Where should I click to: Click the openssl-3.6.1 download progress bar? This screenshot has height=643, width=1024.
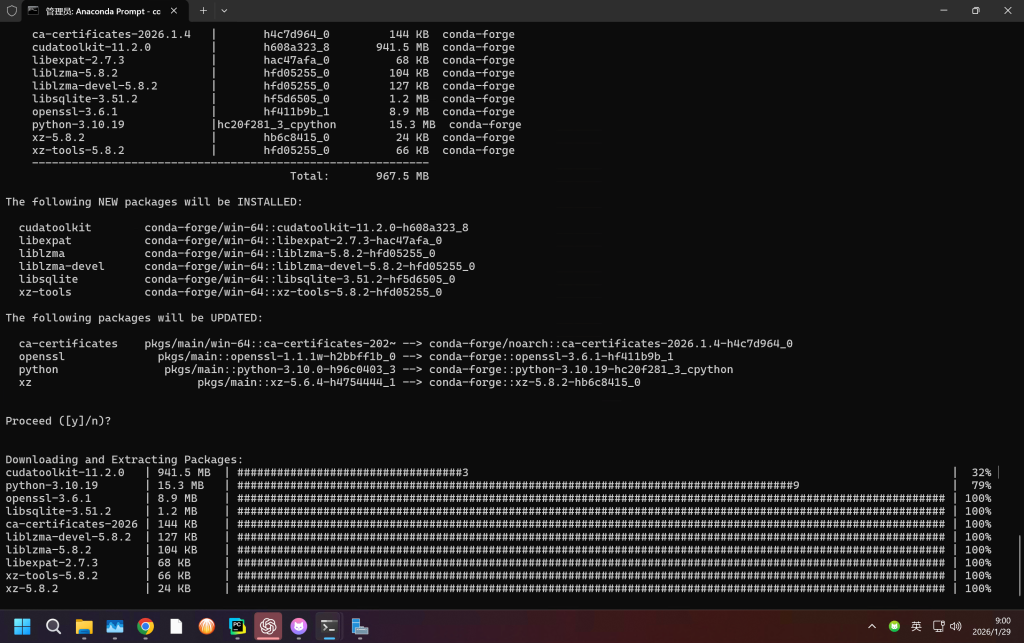[591, 498]
